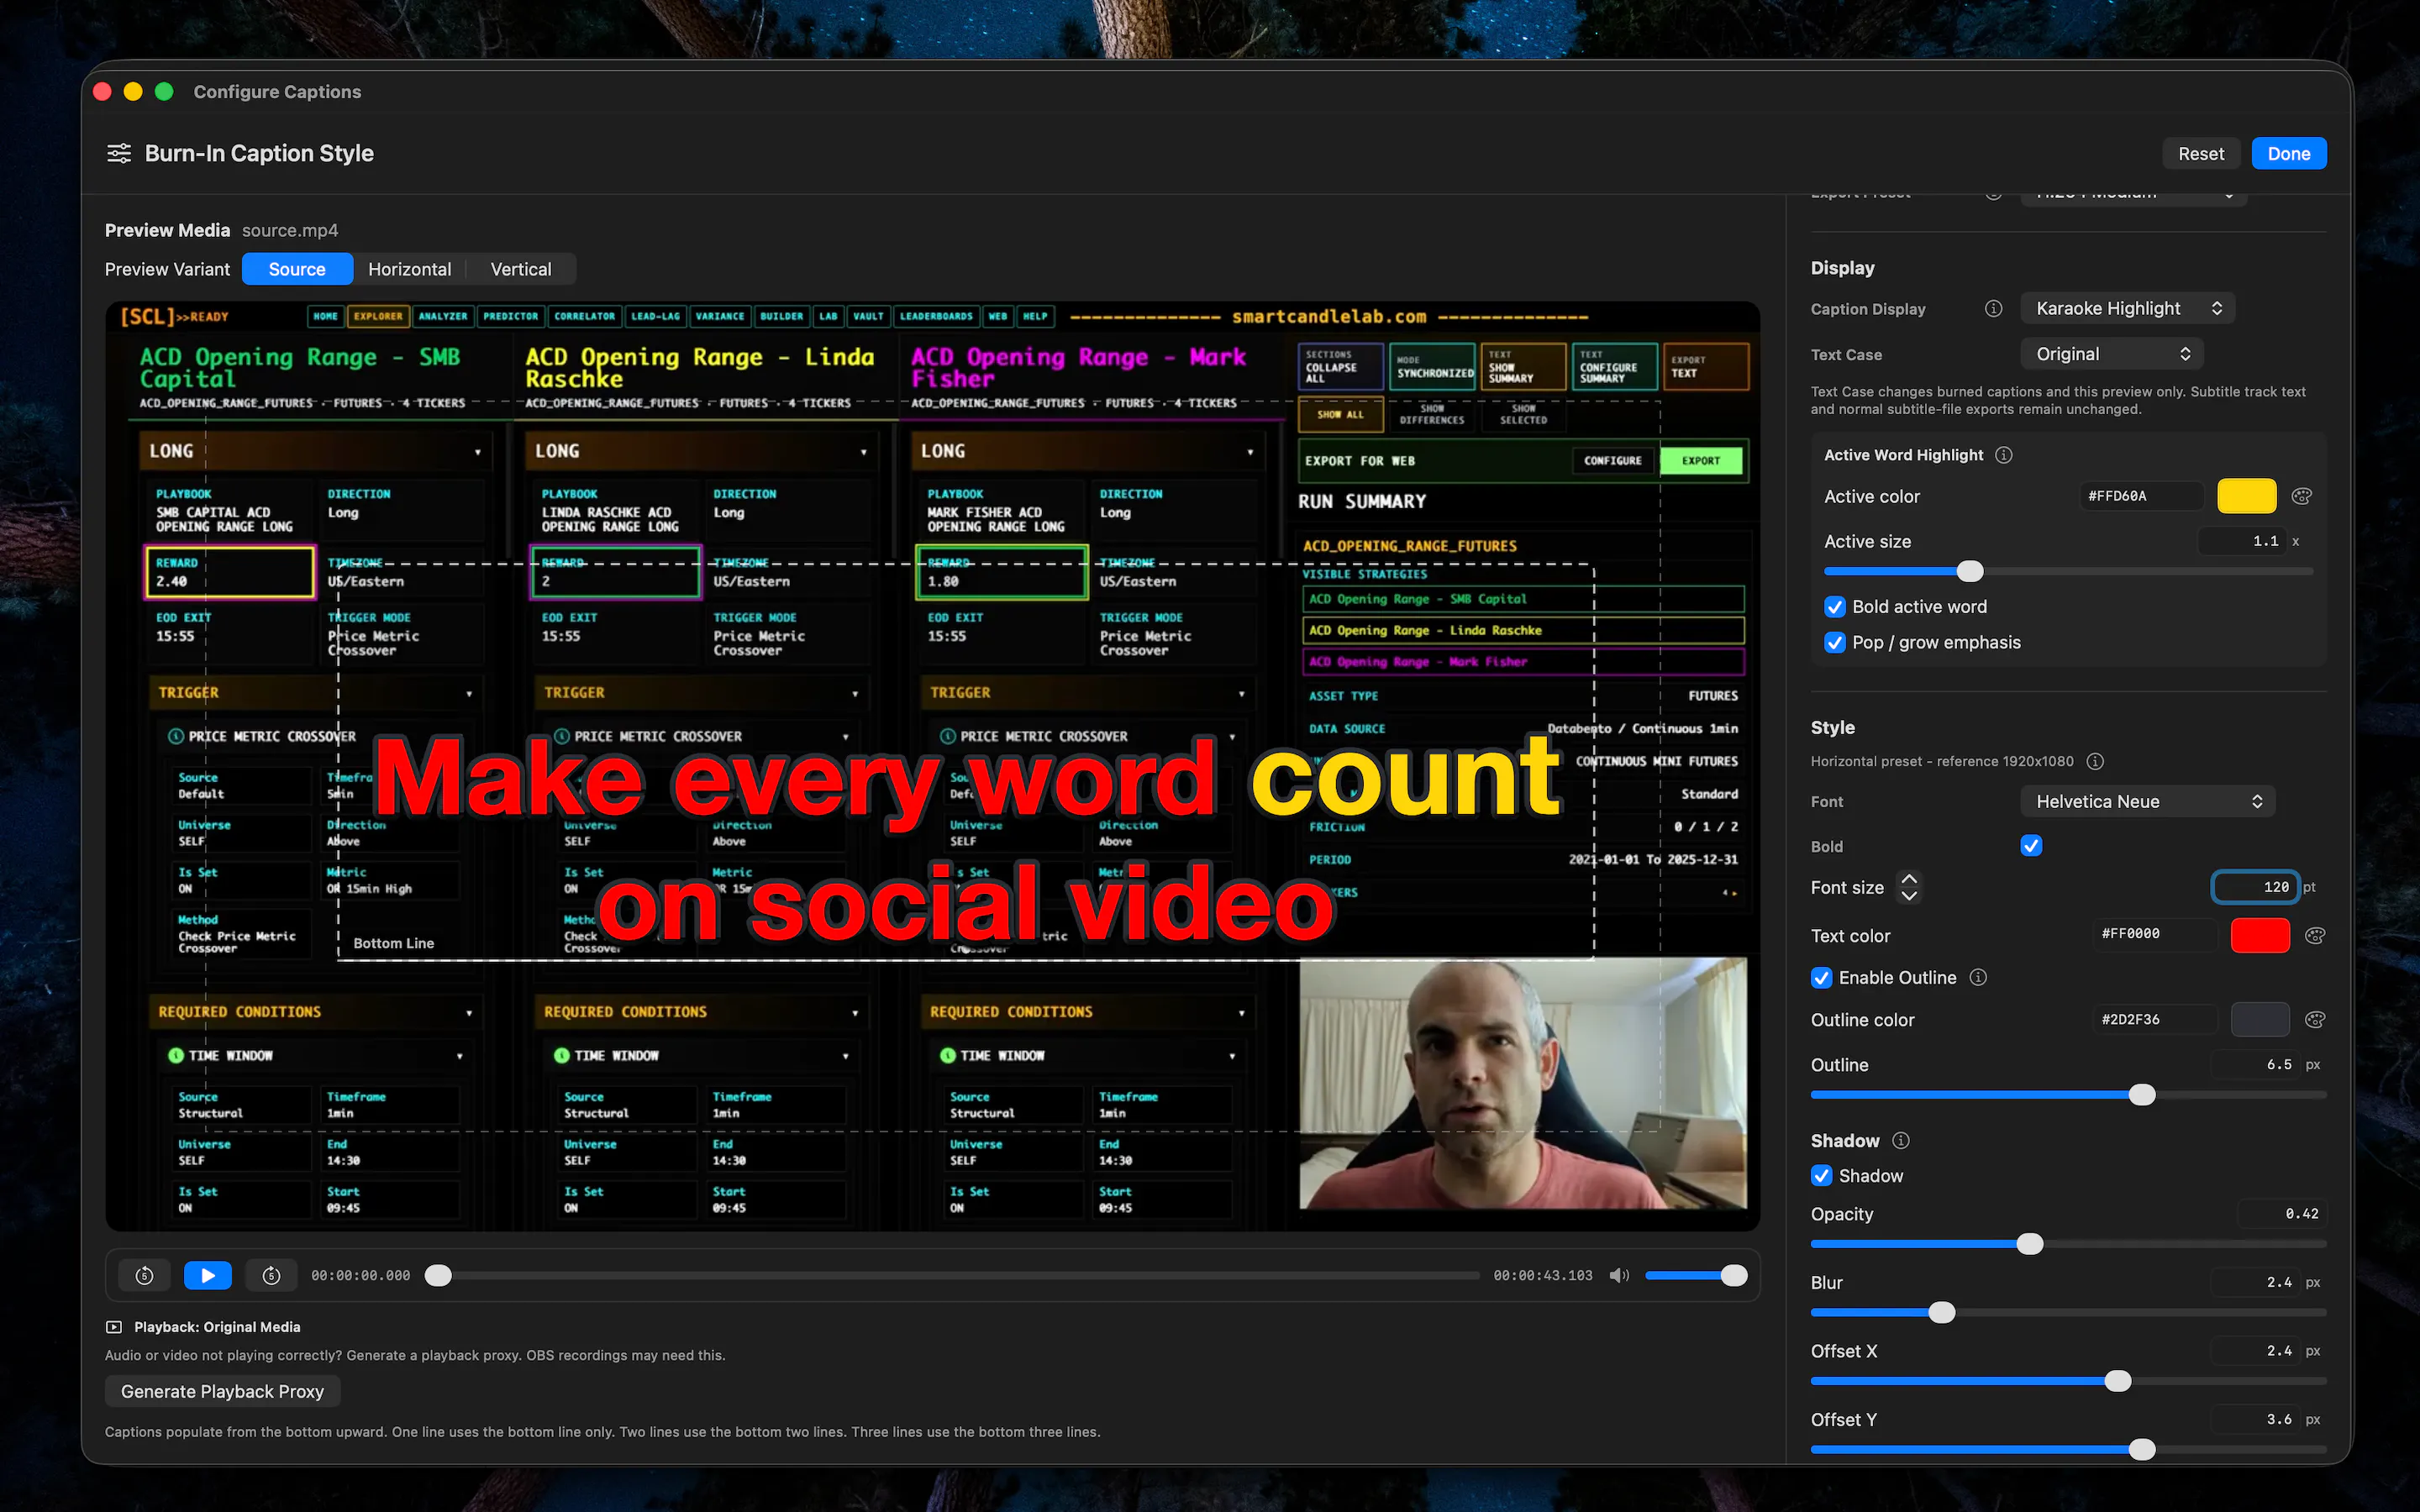The height and width of the screenshot is (1512, 2420).
Task: Select the Vertical preview variant
Action: point(520,269)
